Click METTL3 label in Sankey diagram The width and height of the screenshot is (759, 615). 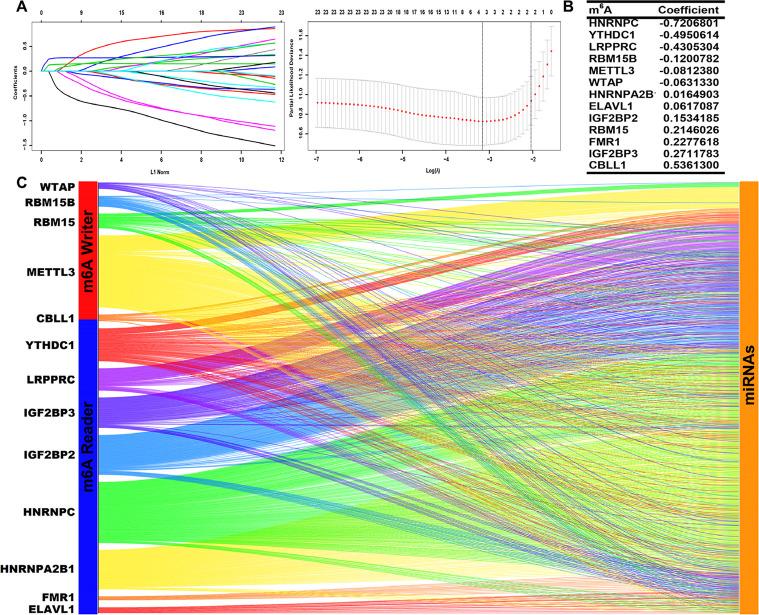[x=51, y=272]
